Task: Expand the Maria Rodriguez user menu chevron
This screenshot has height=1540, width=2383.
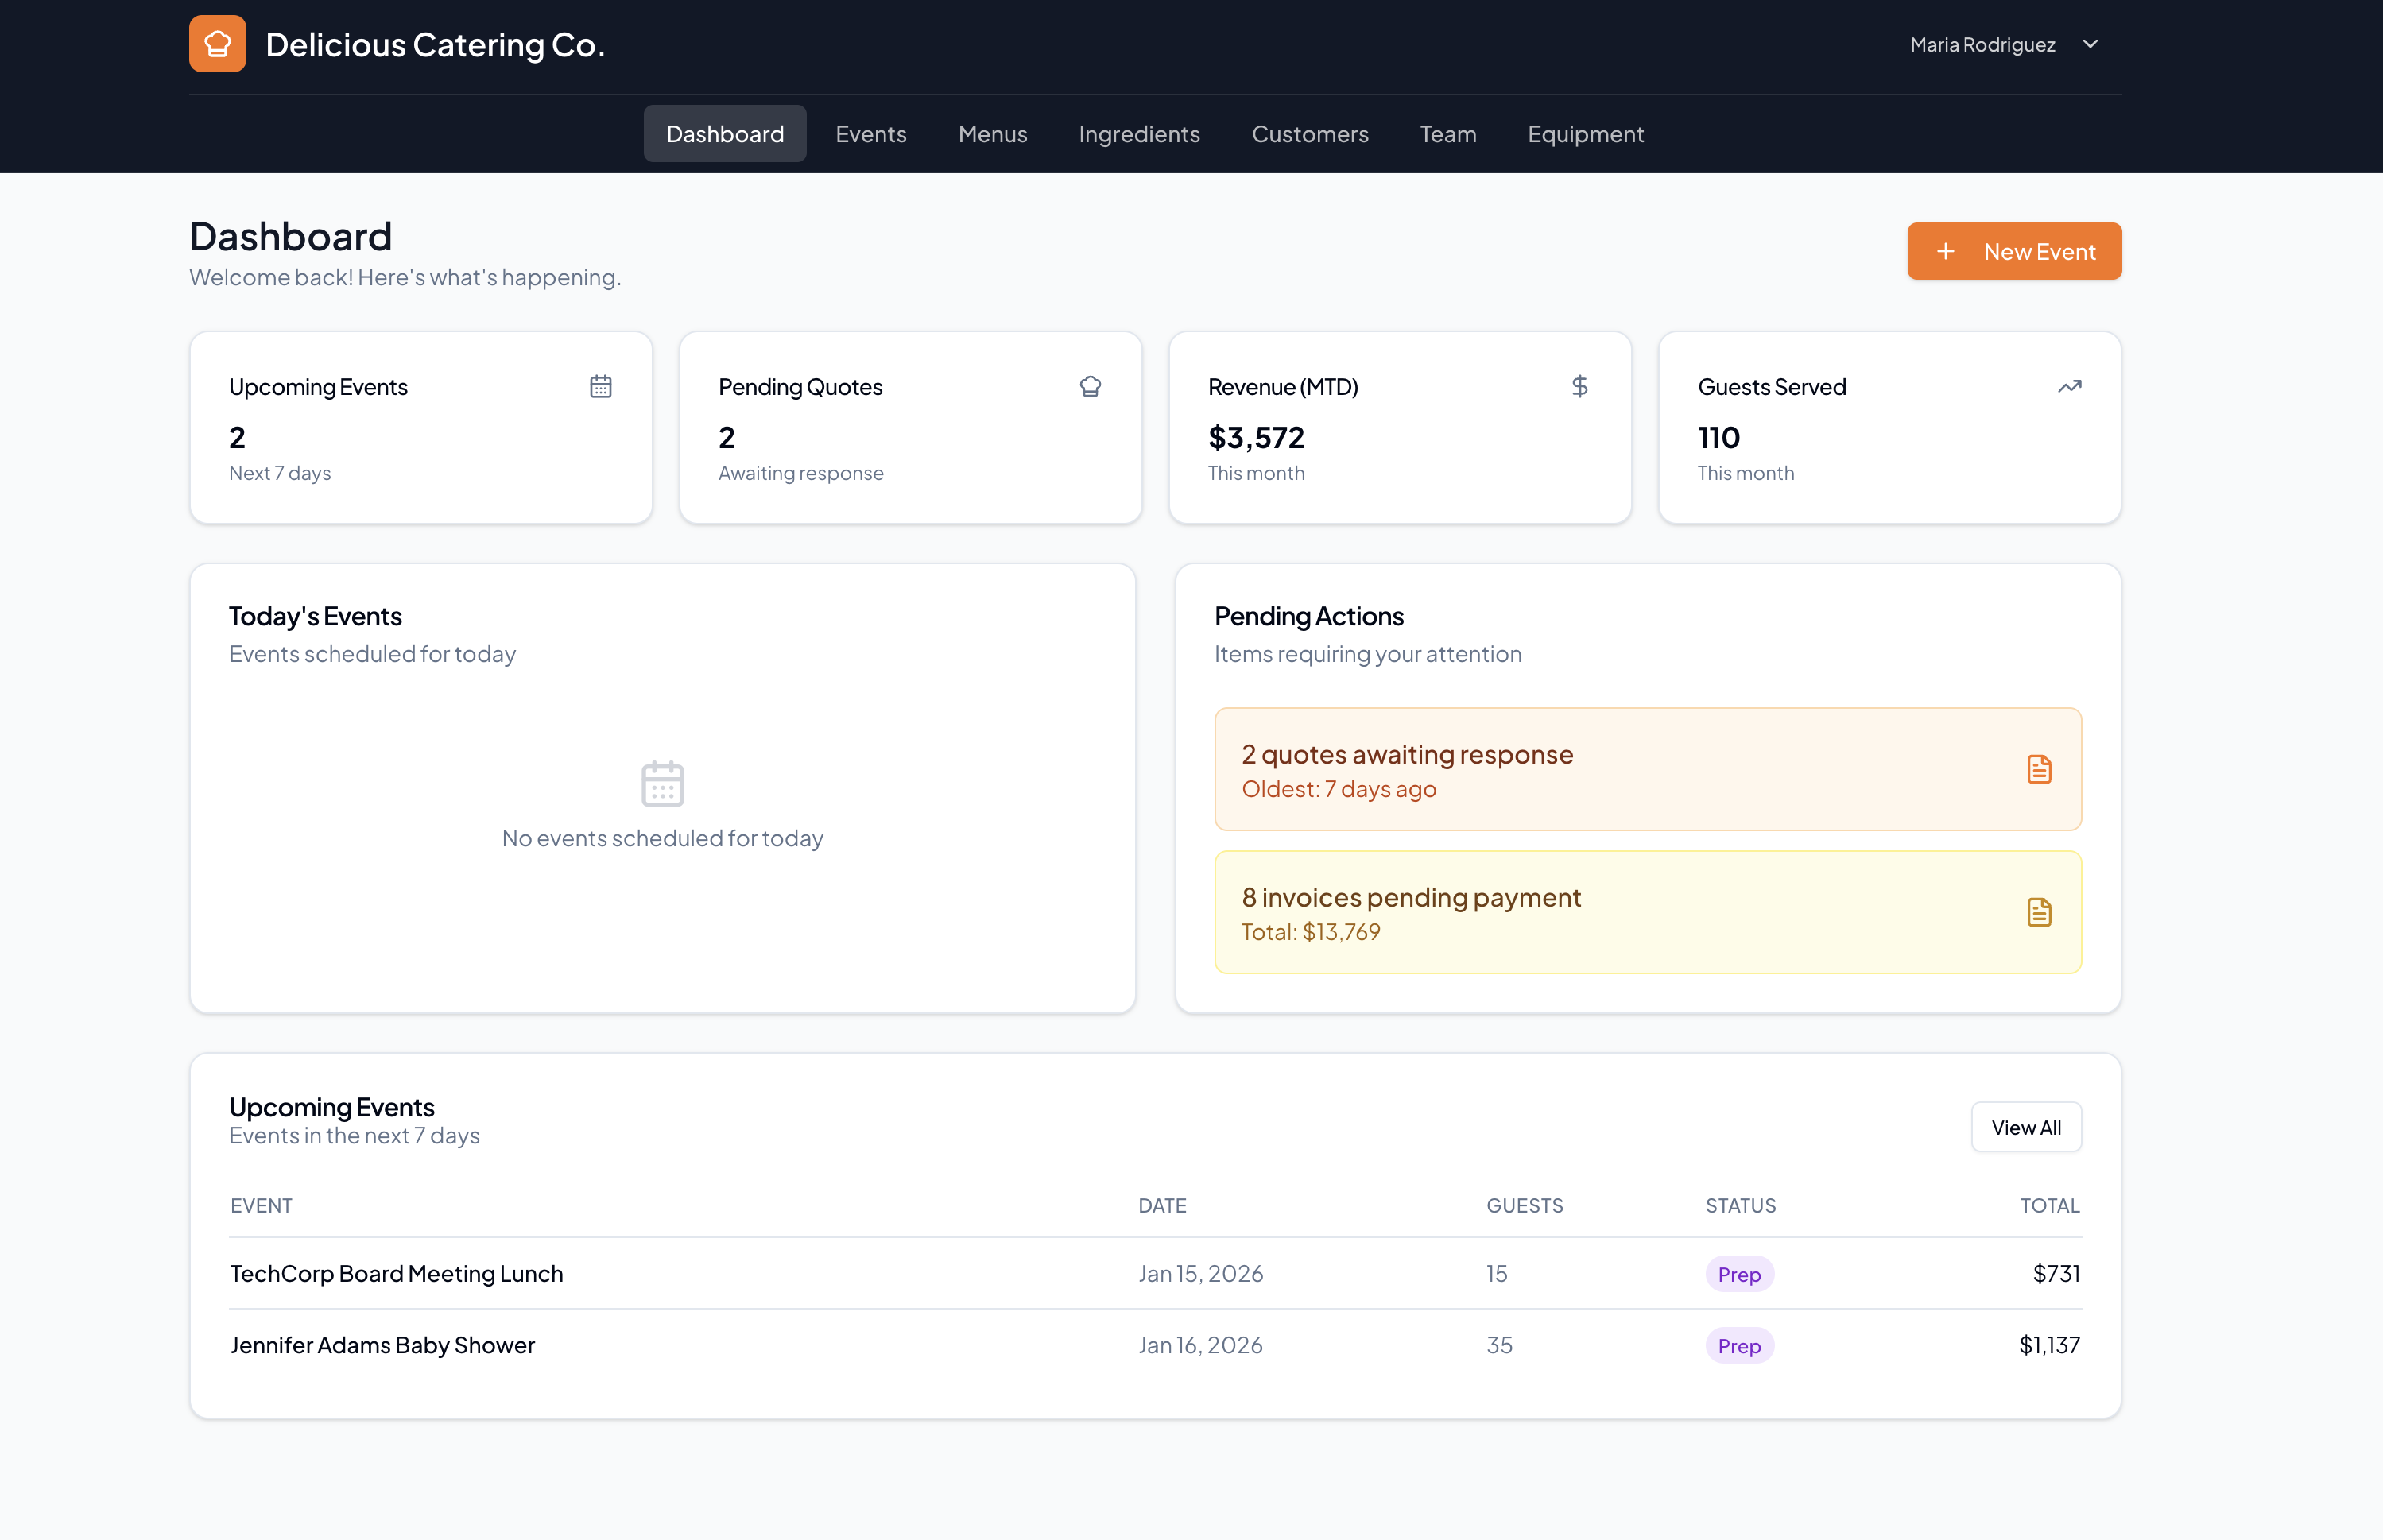Action: coord(2090,44)
